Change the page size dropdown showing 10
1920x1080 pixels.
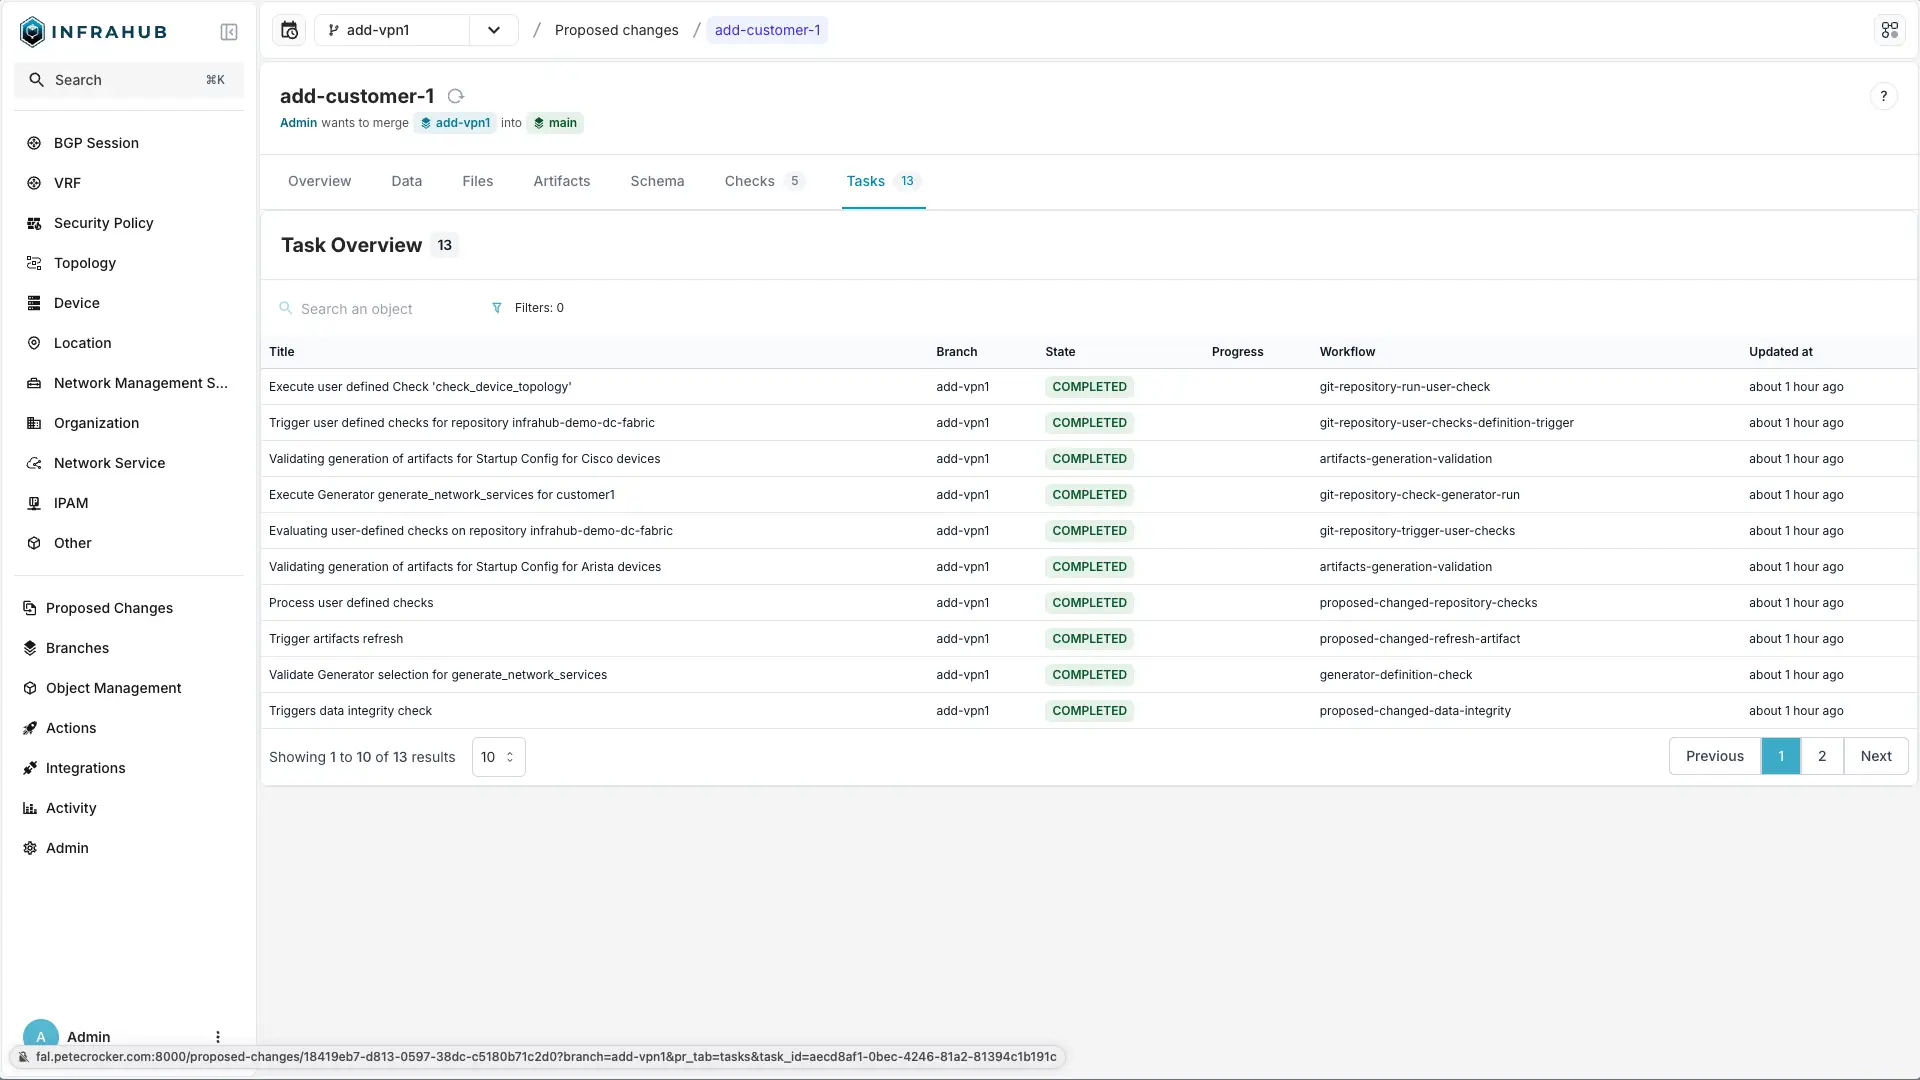[498, 757]
